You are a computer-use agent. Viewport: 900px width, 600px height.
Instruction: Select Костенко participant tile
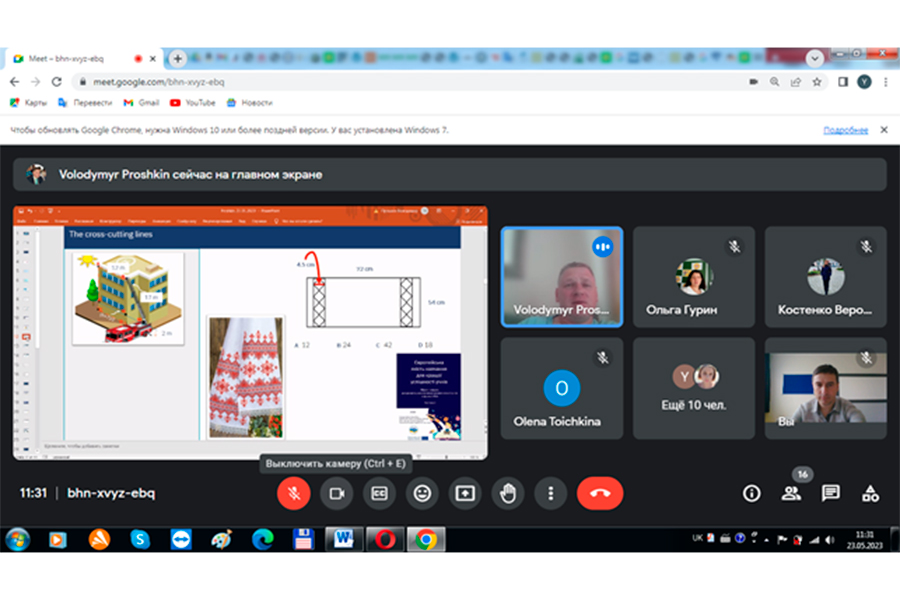point(825,277)
